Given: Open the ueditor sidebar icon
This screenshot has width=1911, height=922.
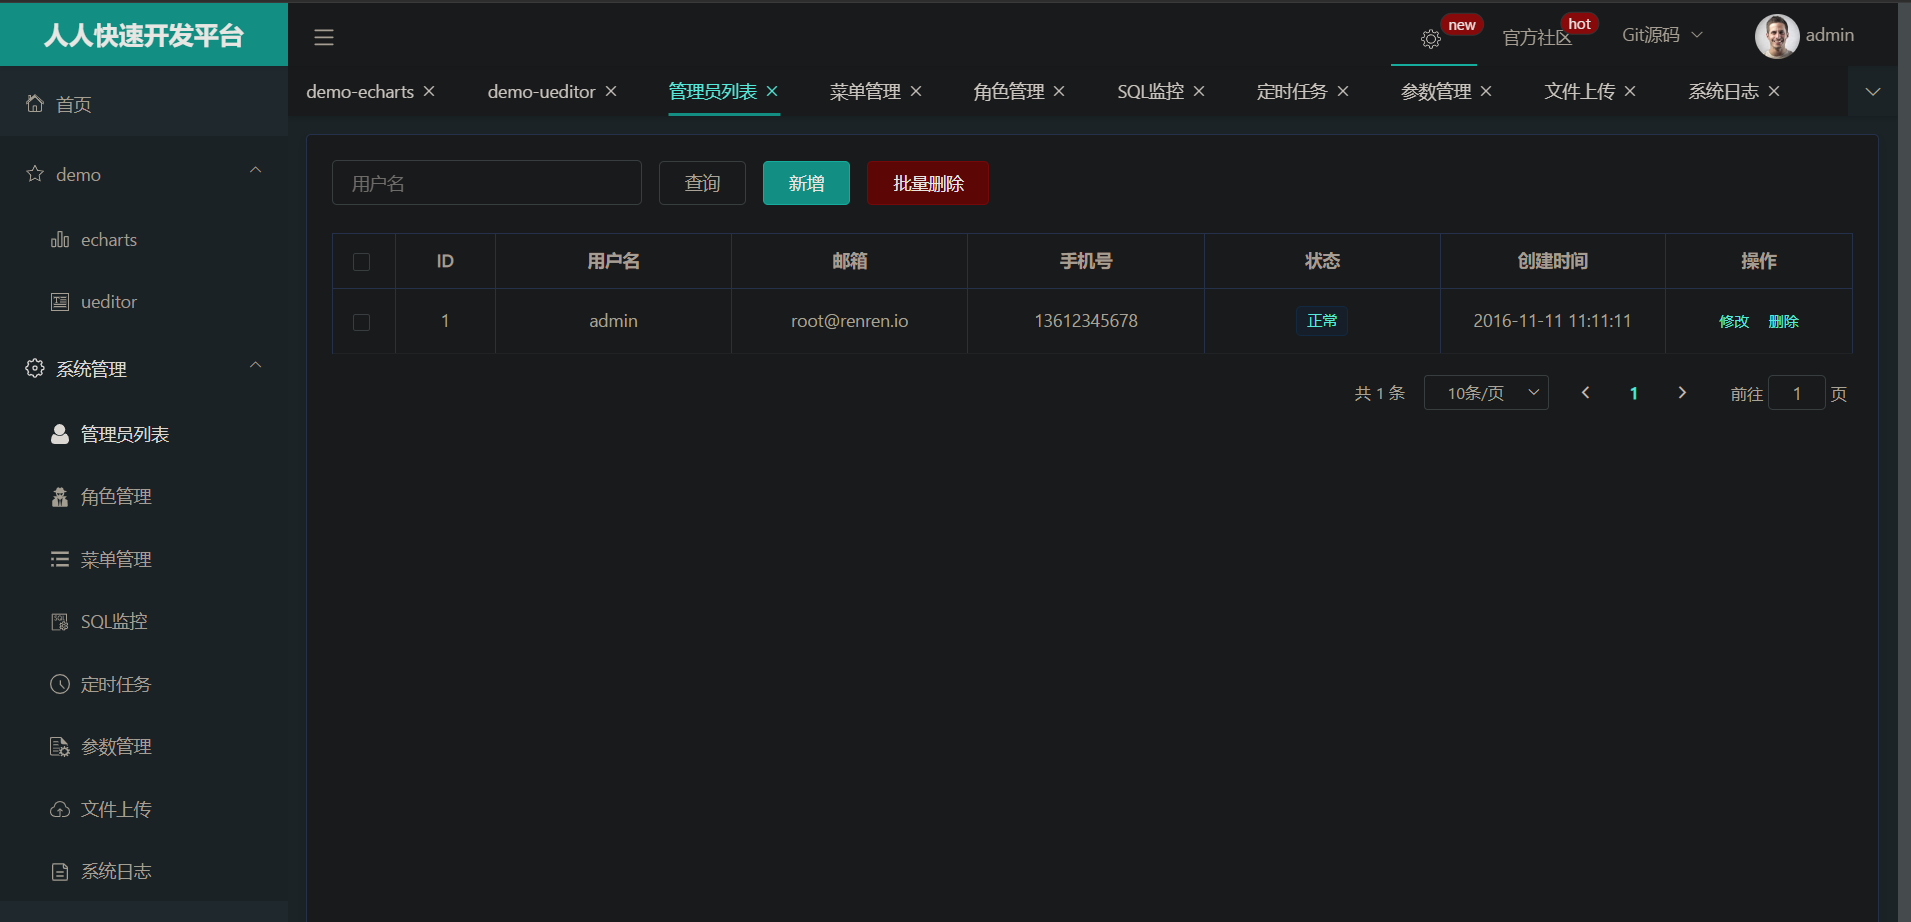Looking at the screenshot, I should [60, 302].
